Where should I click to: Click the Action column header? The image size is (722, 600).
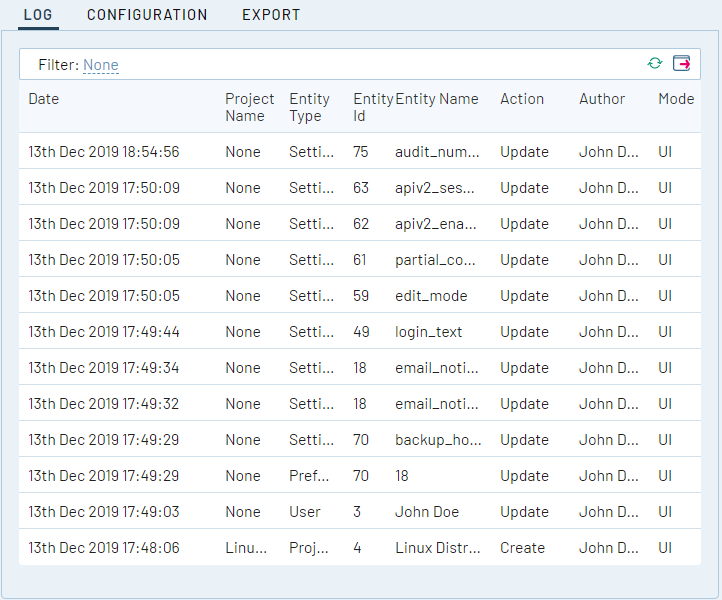click(522, 99)
